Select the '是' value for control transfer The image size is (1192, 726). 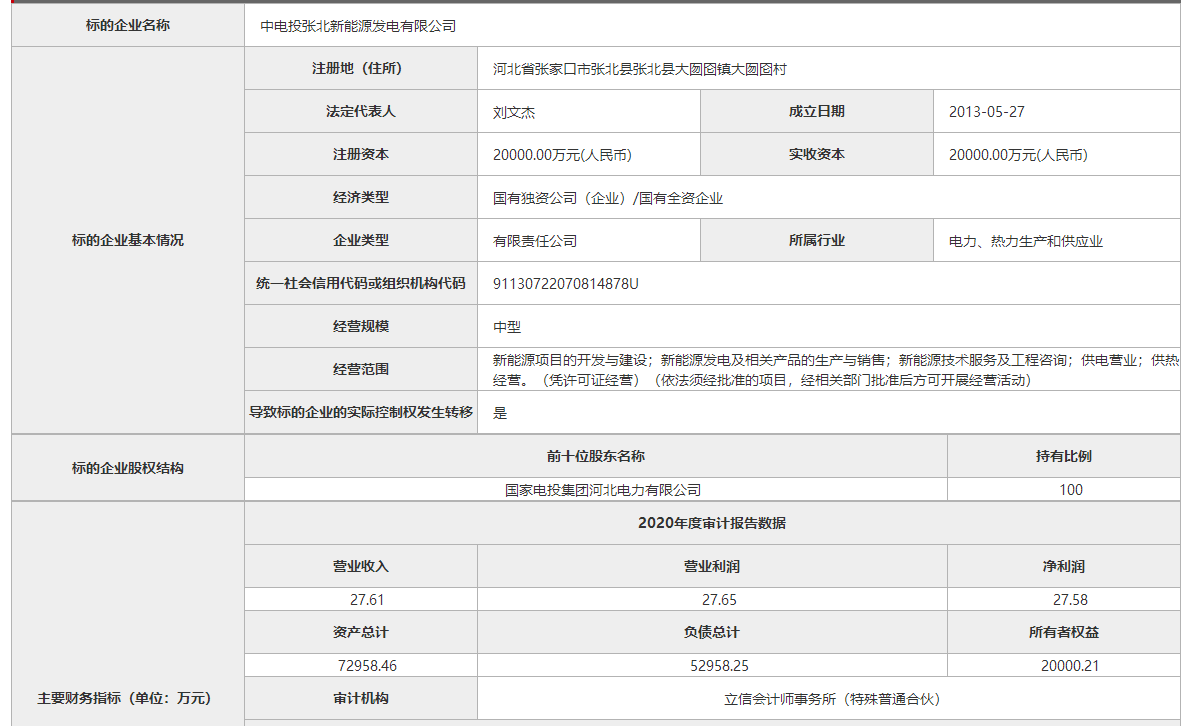(x=500, y=413)
